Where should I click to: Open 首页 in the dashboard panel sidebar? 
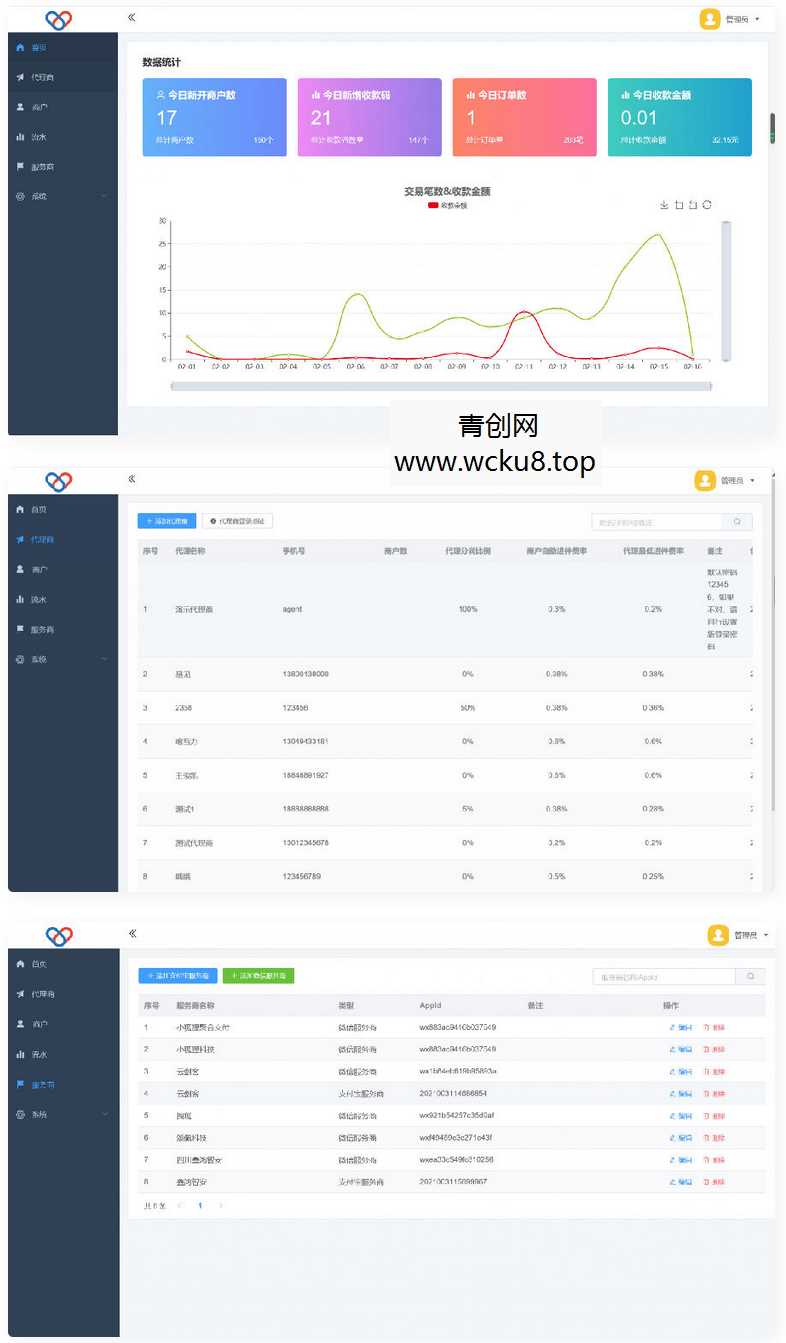[62, 47]
